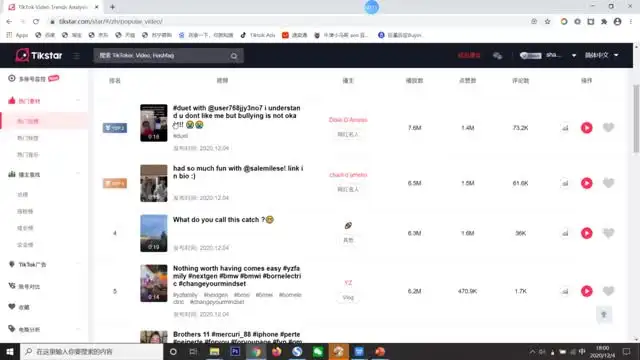The image size is (640, 360).
Task: Click the Windows taskbar search box
Action: [x=92, y=351]
